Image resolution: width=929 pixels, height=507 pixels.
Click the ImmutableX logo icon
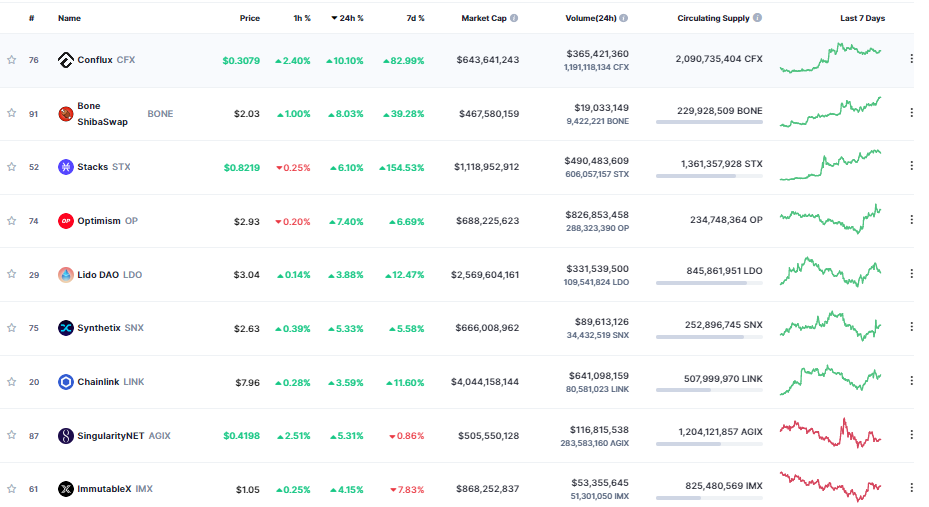point(66,489)
